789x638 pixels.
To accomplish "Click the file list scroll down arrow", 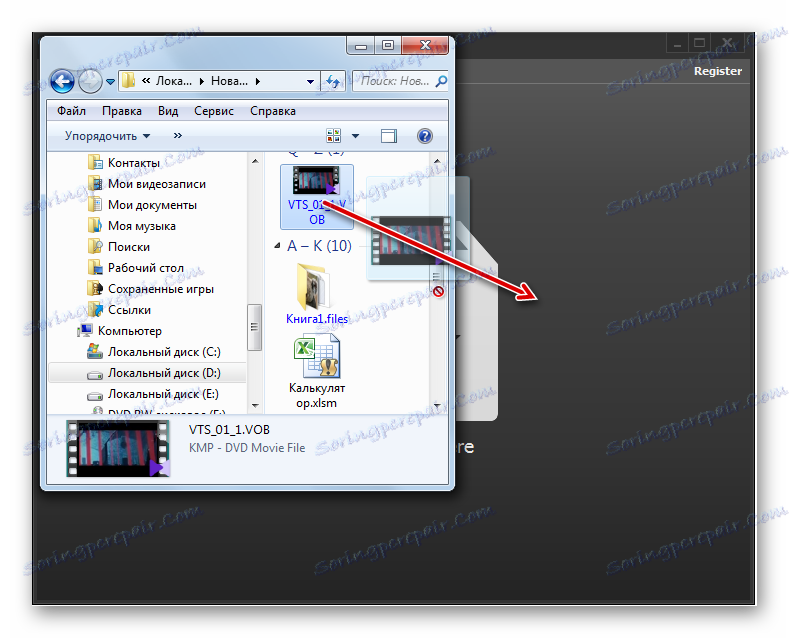I will 437,406.
